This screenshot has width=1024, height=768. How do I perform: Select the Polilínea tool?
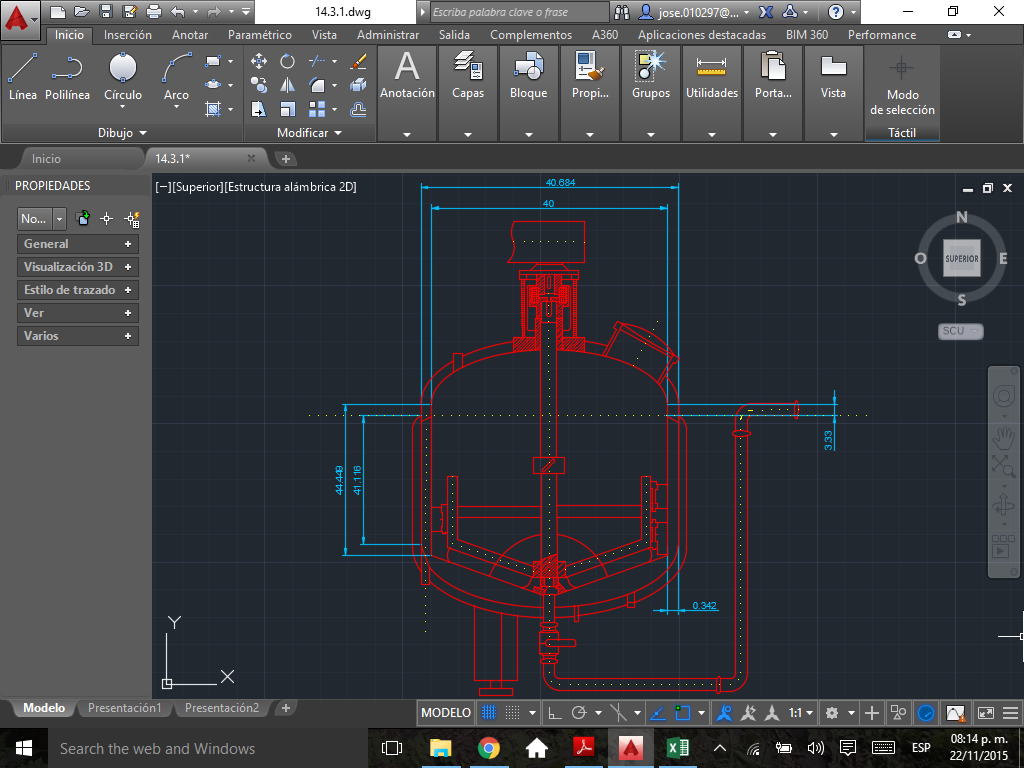[67, 77]
